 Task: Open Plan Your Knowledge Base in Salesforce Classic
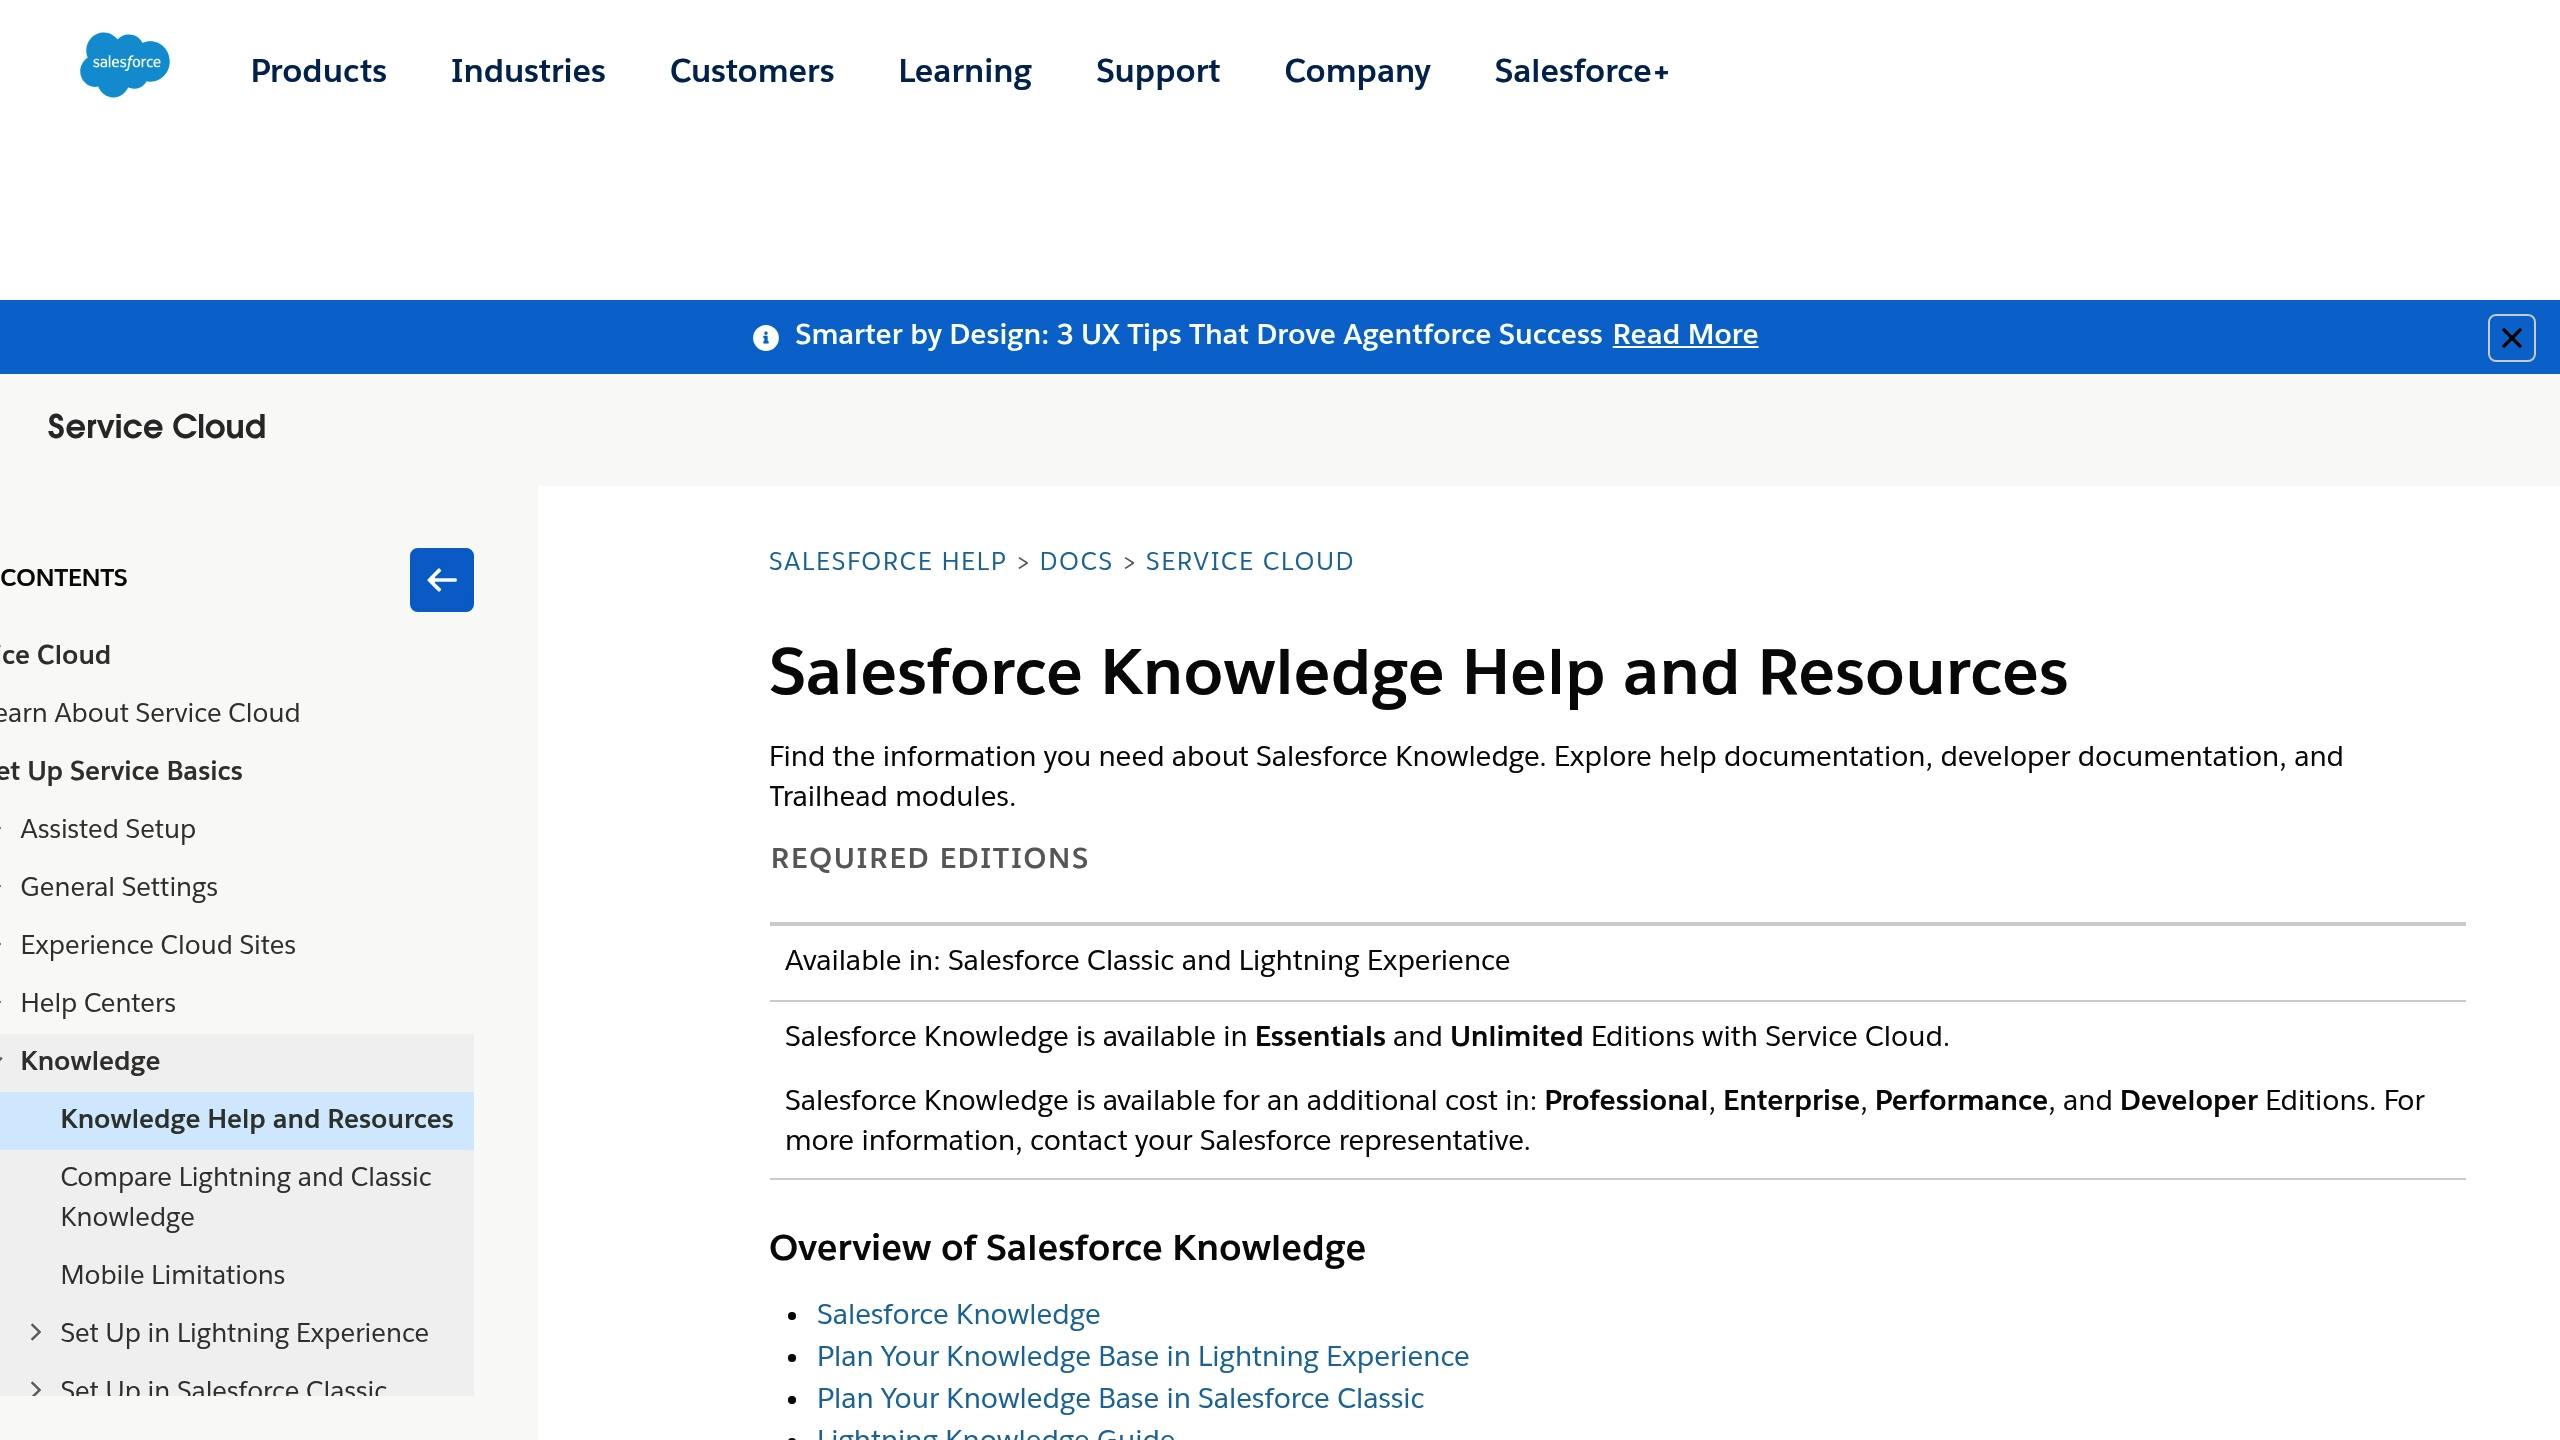pyautogui.click(x=1120, y=1398)
